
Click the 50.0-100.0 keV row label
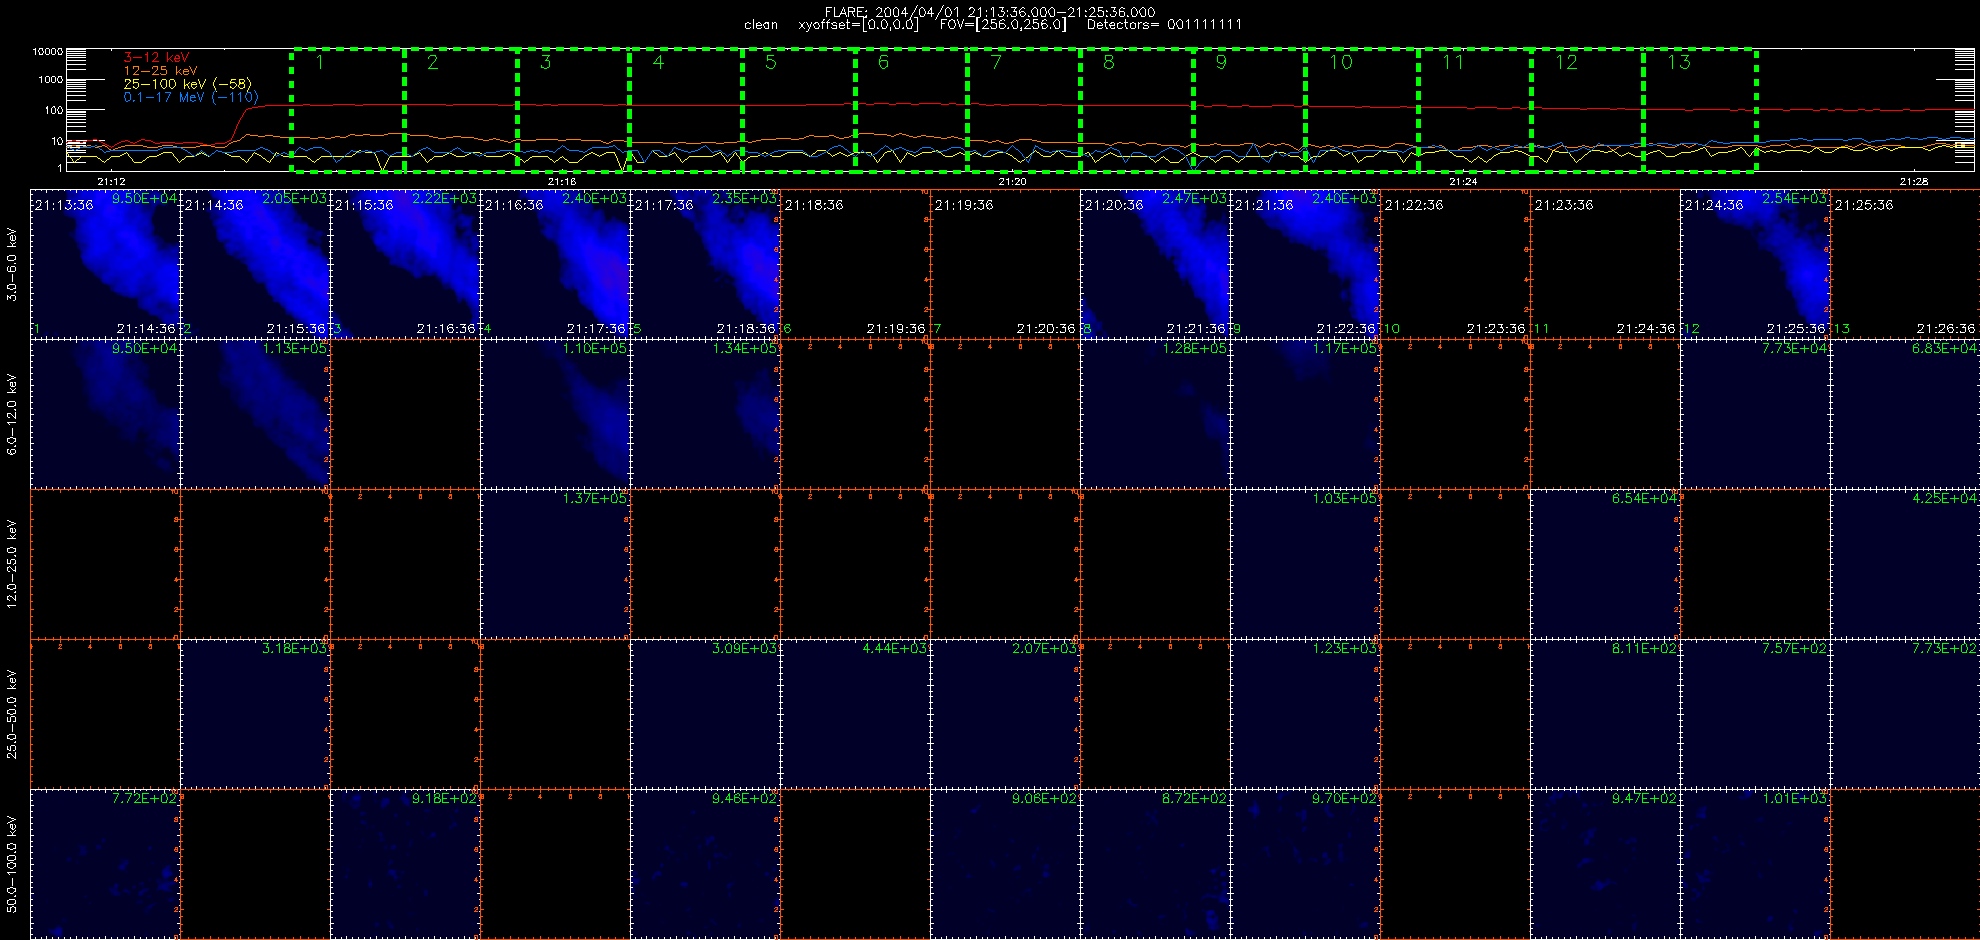click(x=12, y=864)
